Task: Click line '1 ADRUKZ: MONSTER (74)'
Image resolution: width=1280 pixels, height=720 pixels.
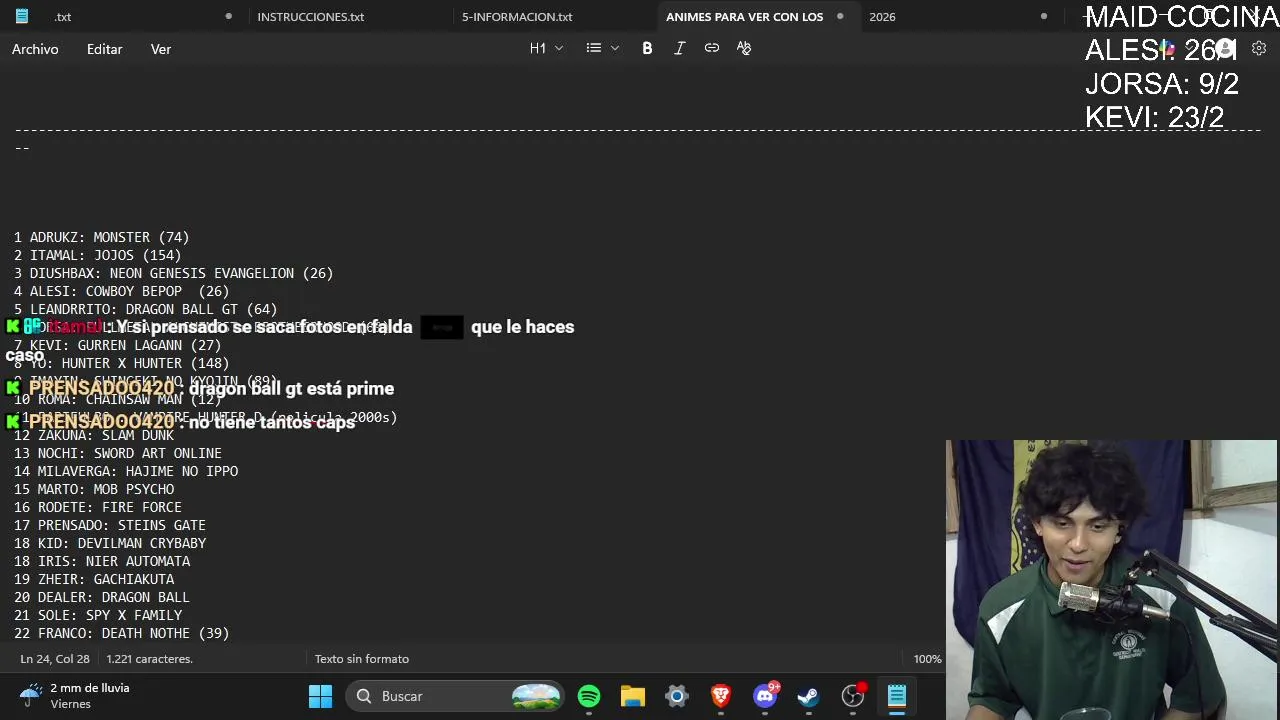Action: [x=101, y=237]
